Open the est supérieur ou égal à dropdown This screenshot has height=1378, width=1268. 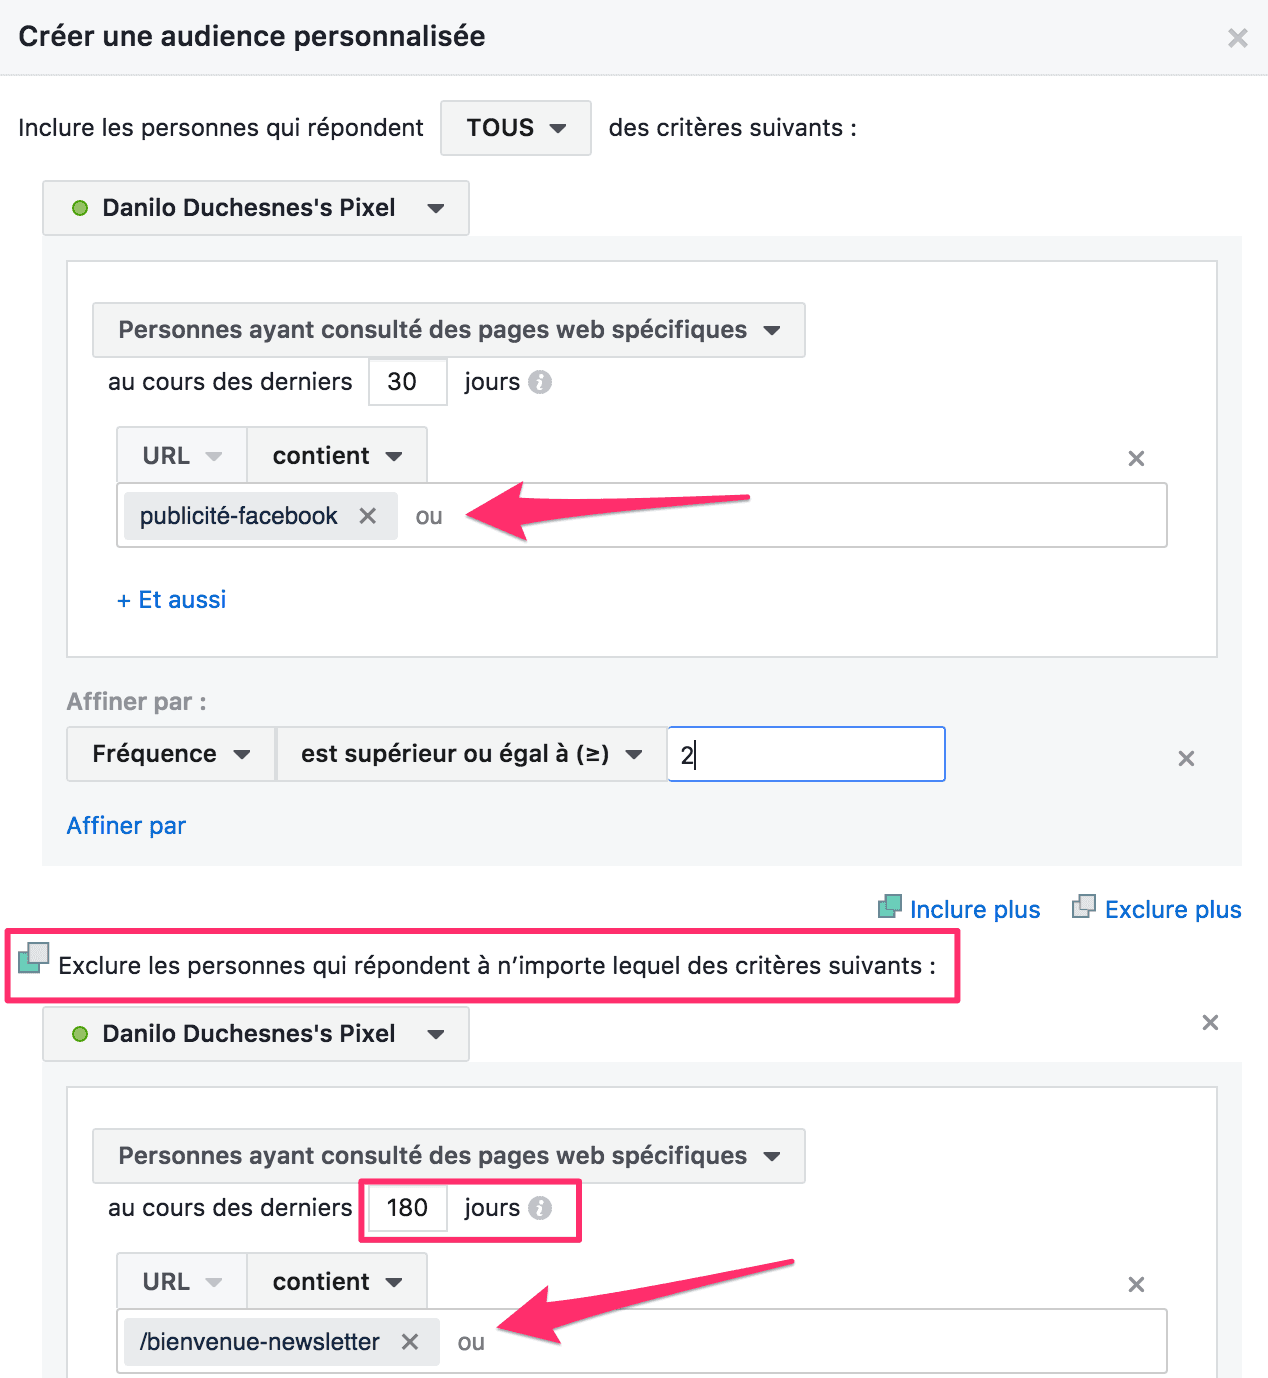471,754
